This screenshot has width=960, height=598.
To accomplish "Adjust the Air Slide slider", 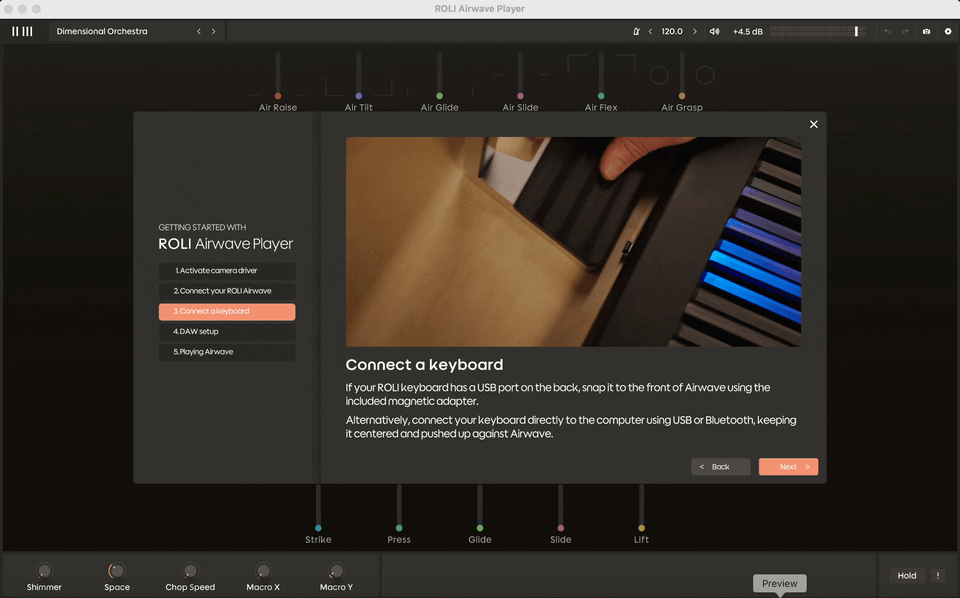I will (520, 75).
